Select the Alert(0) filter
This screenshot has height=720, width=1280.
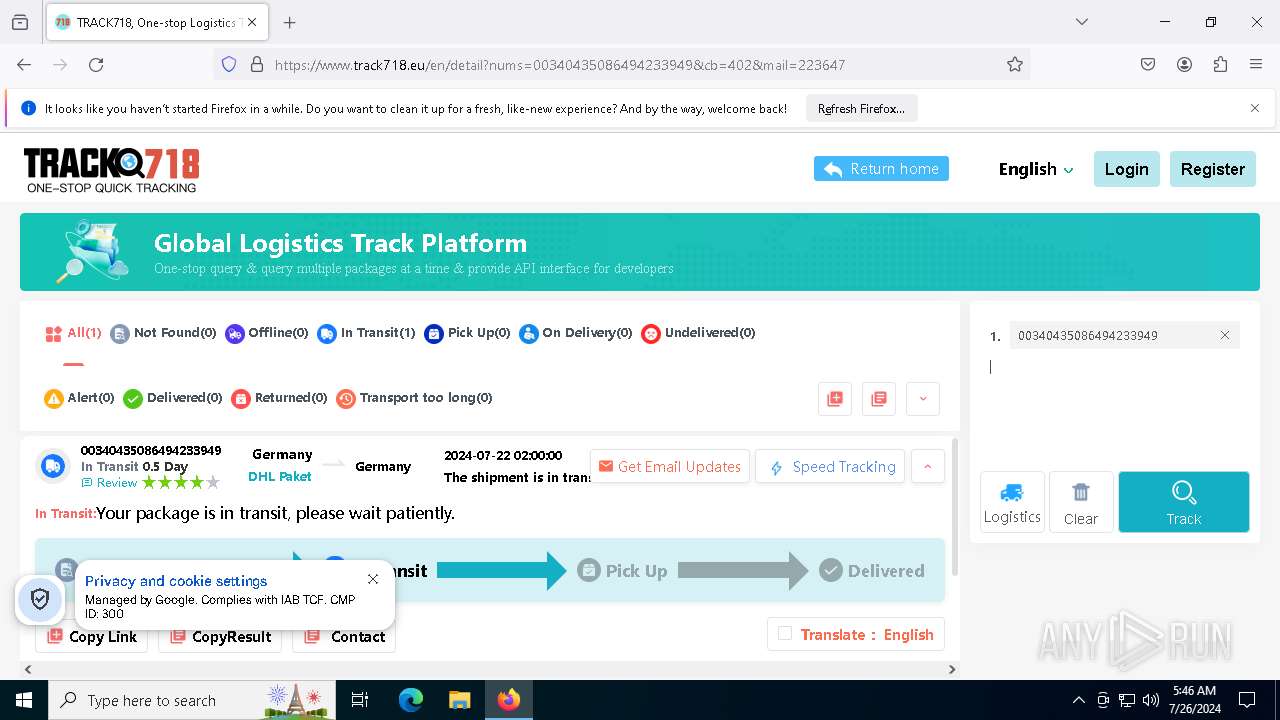[79, 398]
